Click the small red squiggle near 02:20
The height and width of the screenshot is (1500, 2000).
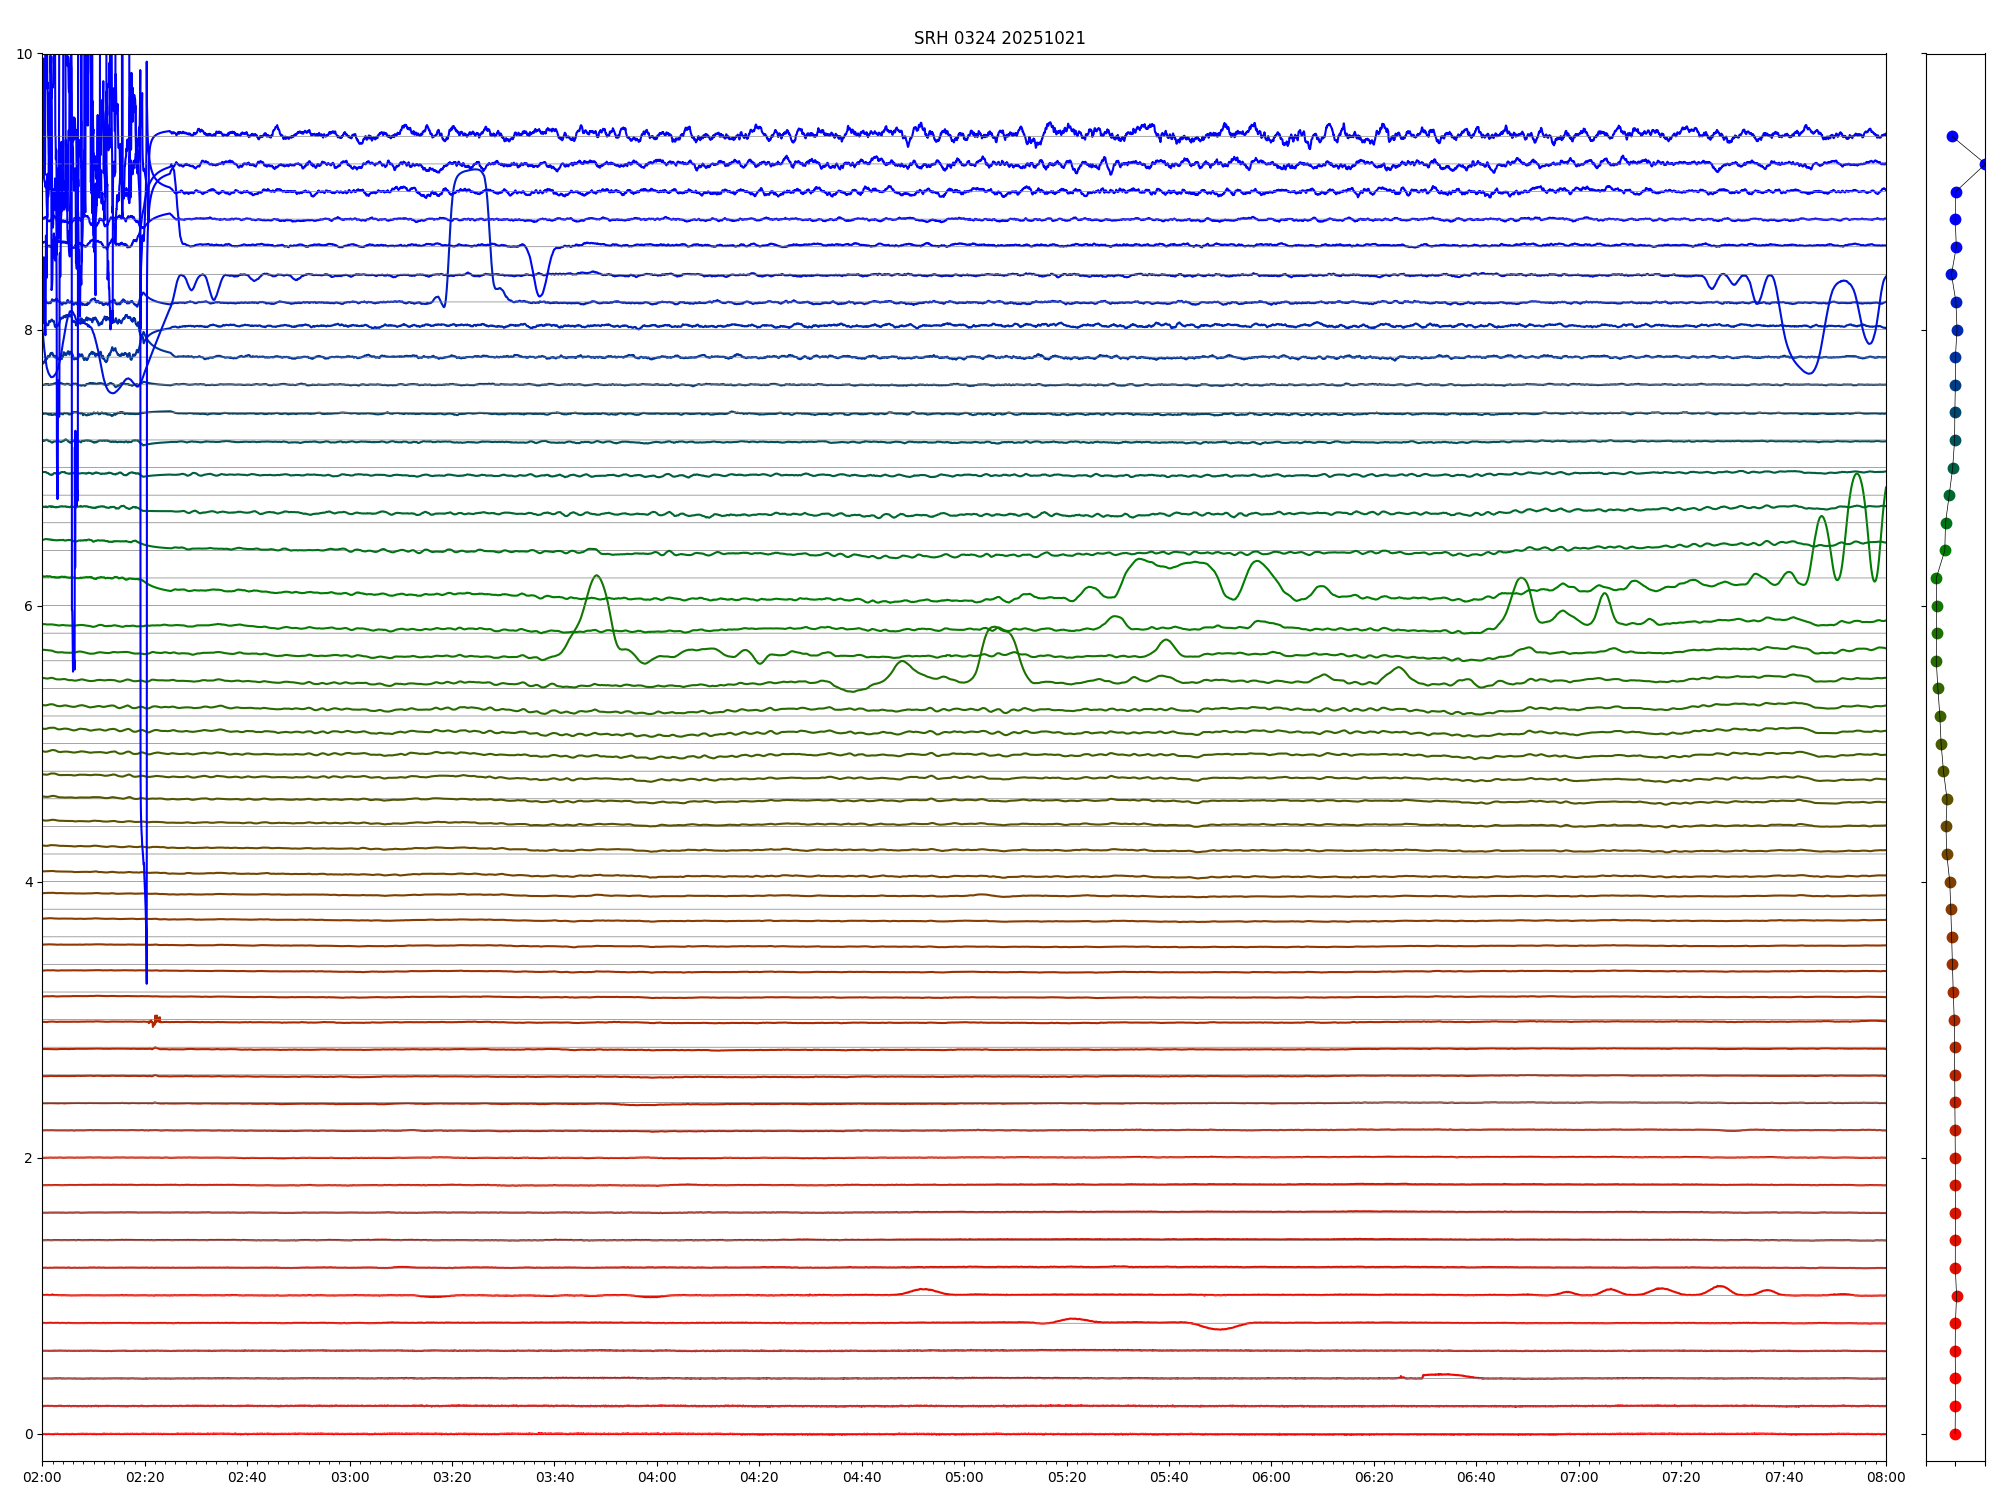(x=155, y=1021)
